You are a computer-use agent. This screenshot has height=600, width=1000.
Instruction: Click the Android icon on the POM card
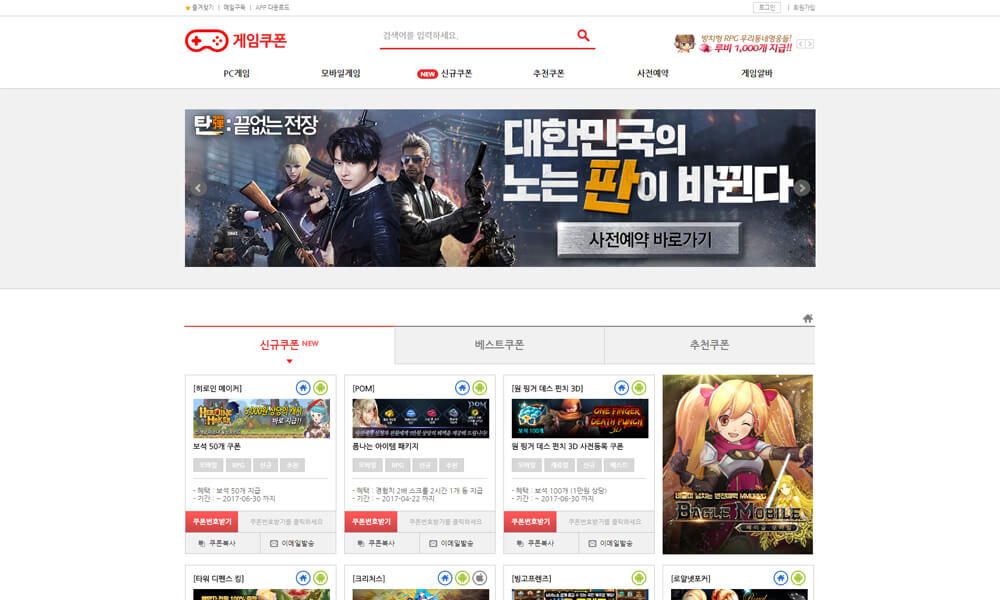[x=480, y=388]
